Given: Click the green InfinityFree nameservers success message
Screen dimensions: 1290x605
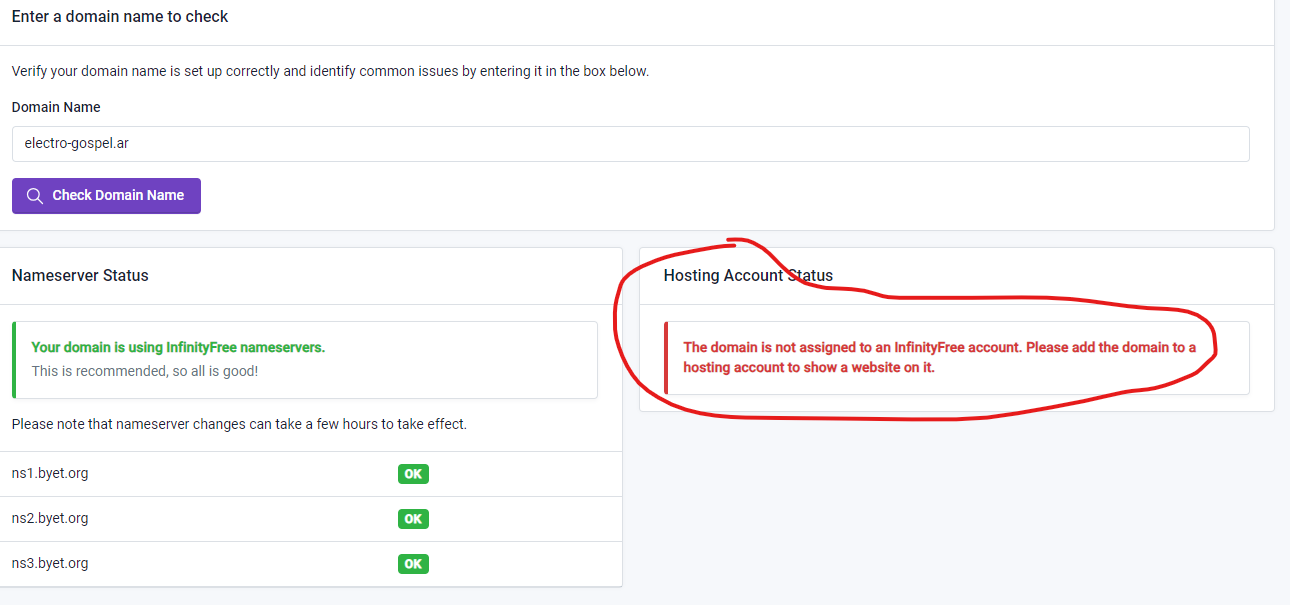Looking at the screenshot, I should coord(178,347).
